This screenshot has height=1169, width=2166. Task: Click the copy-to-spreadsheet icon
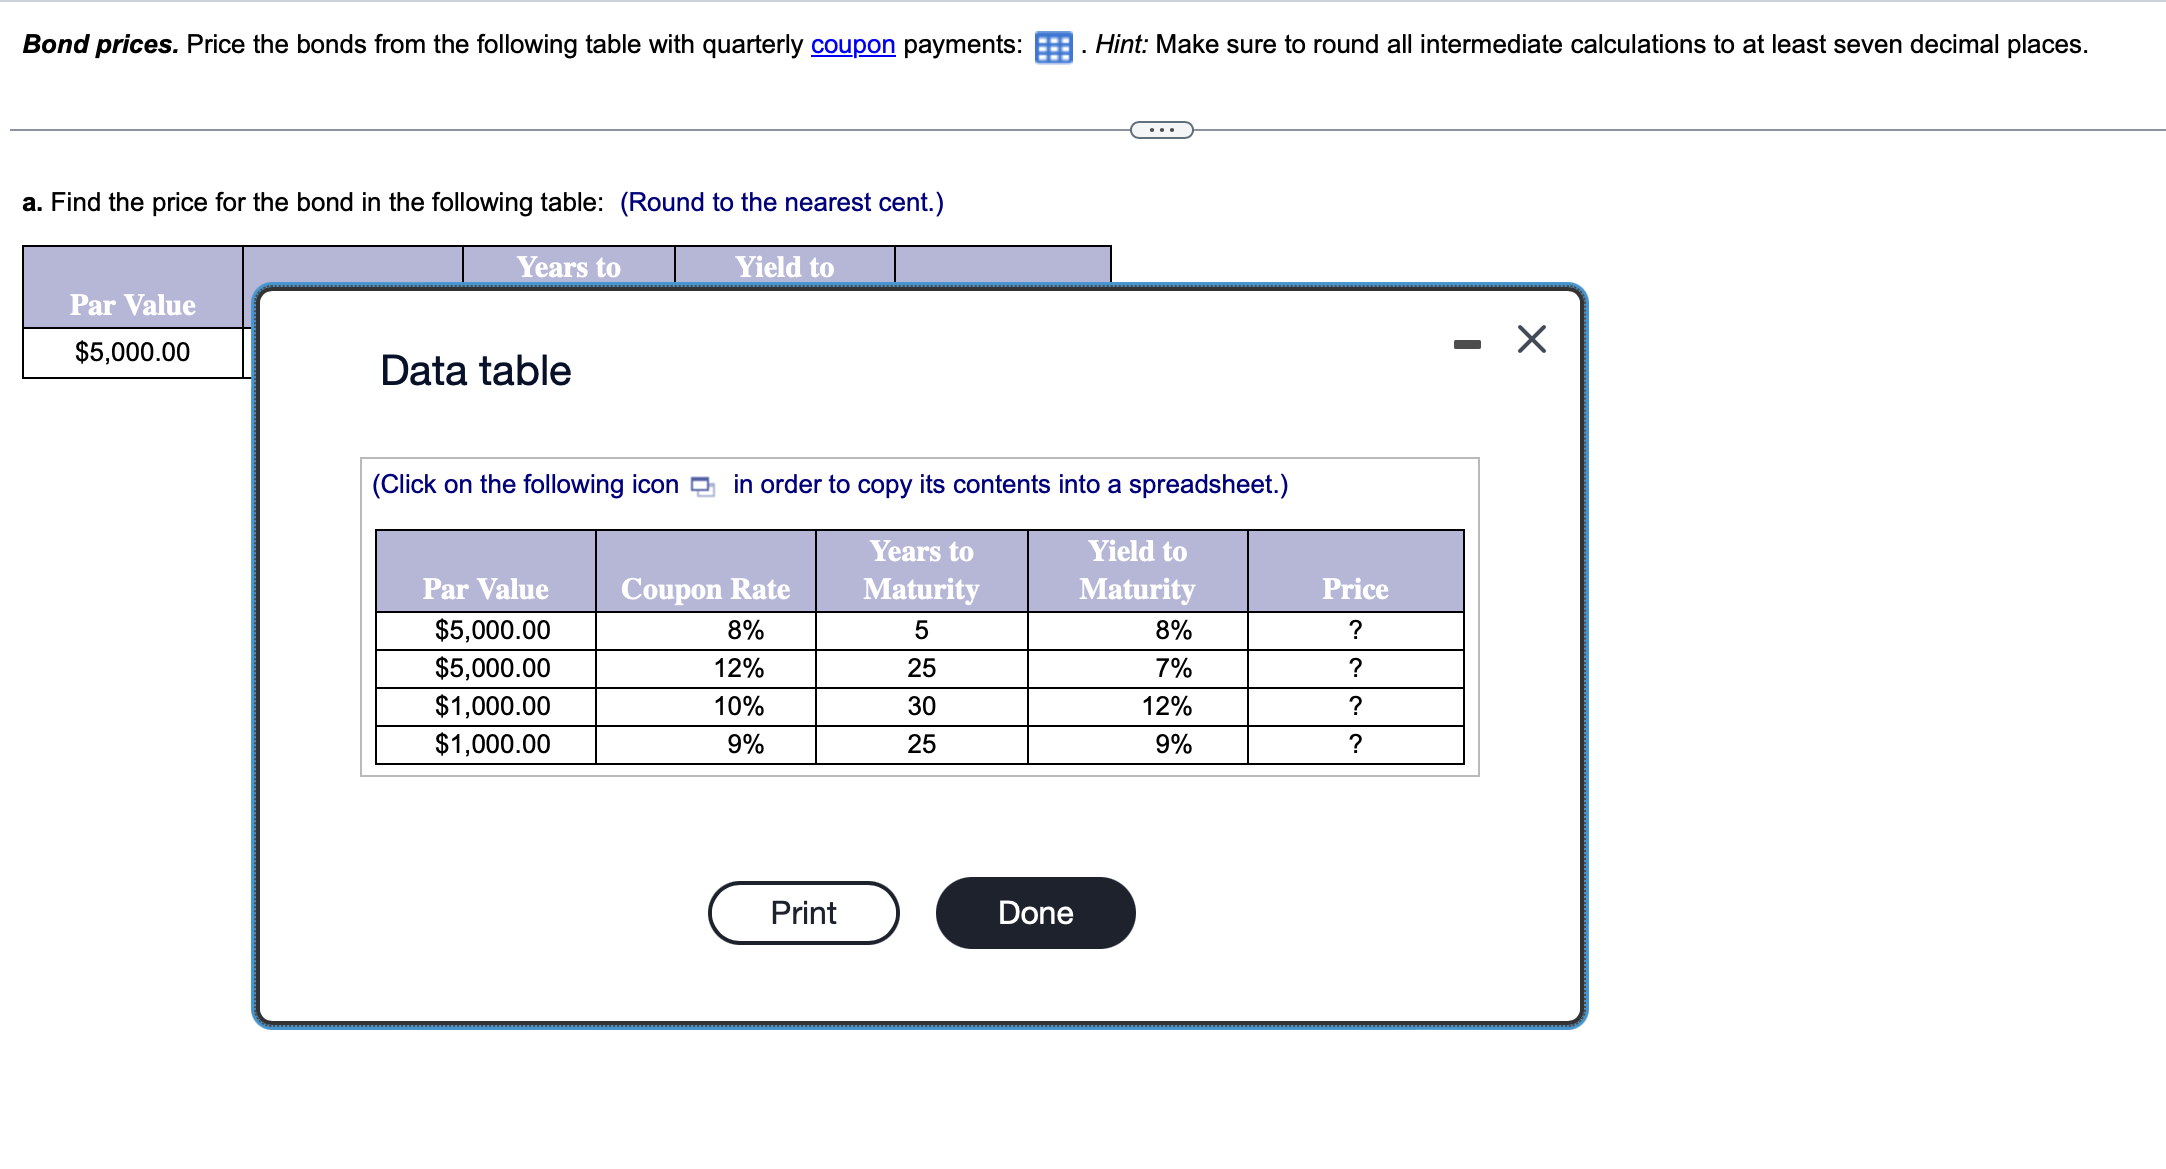[x=702, y=486]
